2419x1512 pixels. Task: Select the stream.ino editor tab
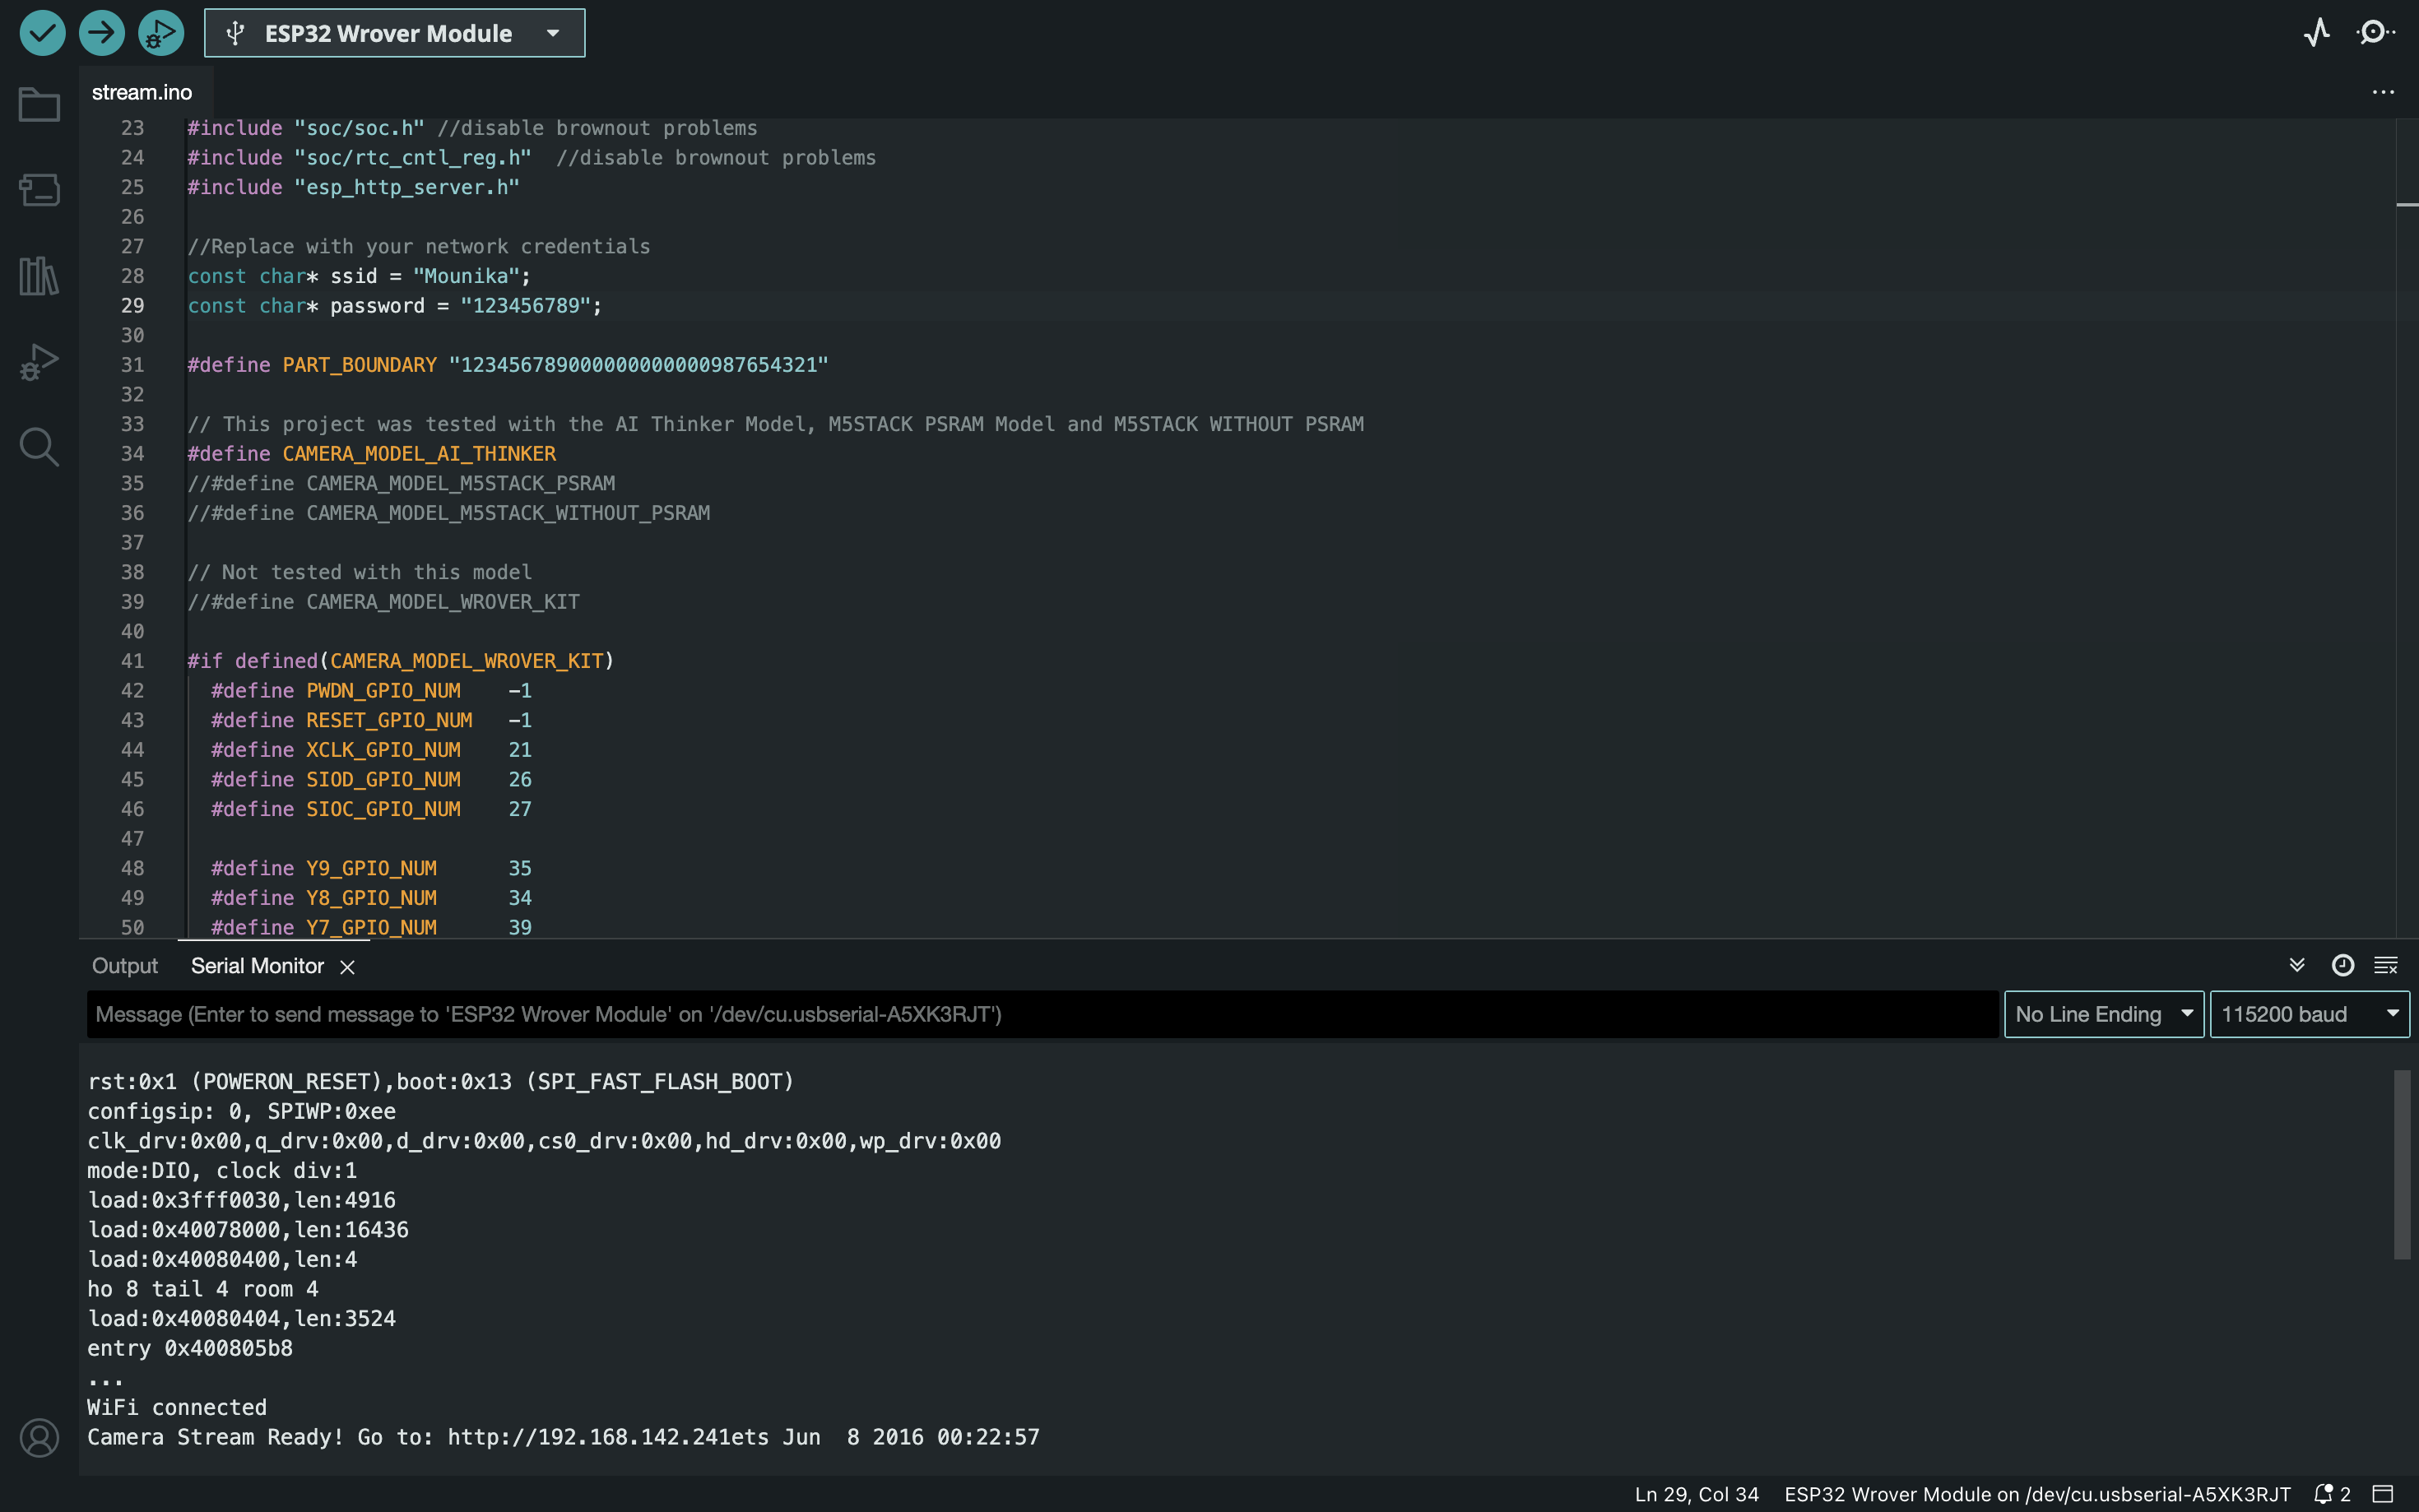(142, 92)
